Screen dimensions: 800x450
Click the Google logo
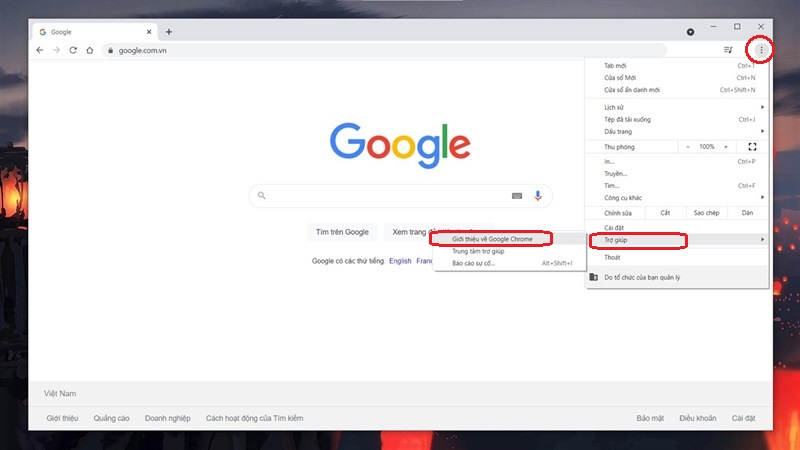point(400,145)
